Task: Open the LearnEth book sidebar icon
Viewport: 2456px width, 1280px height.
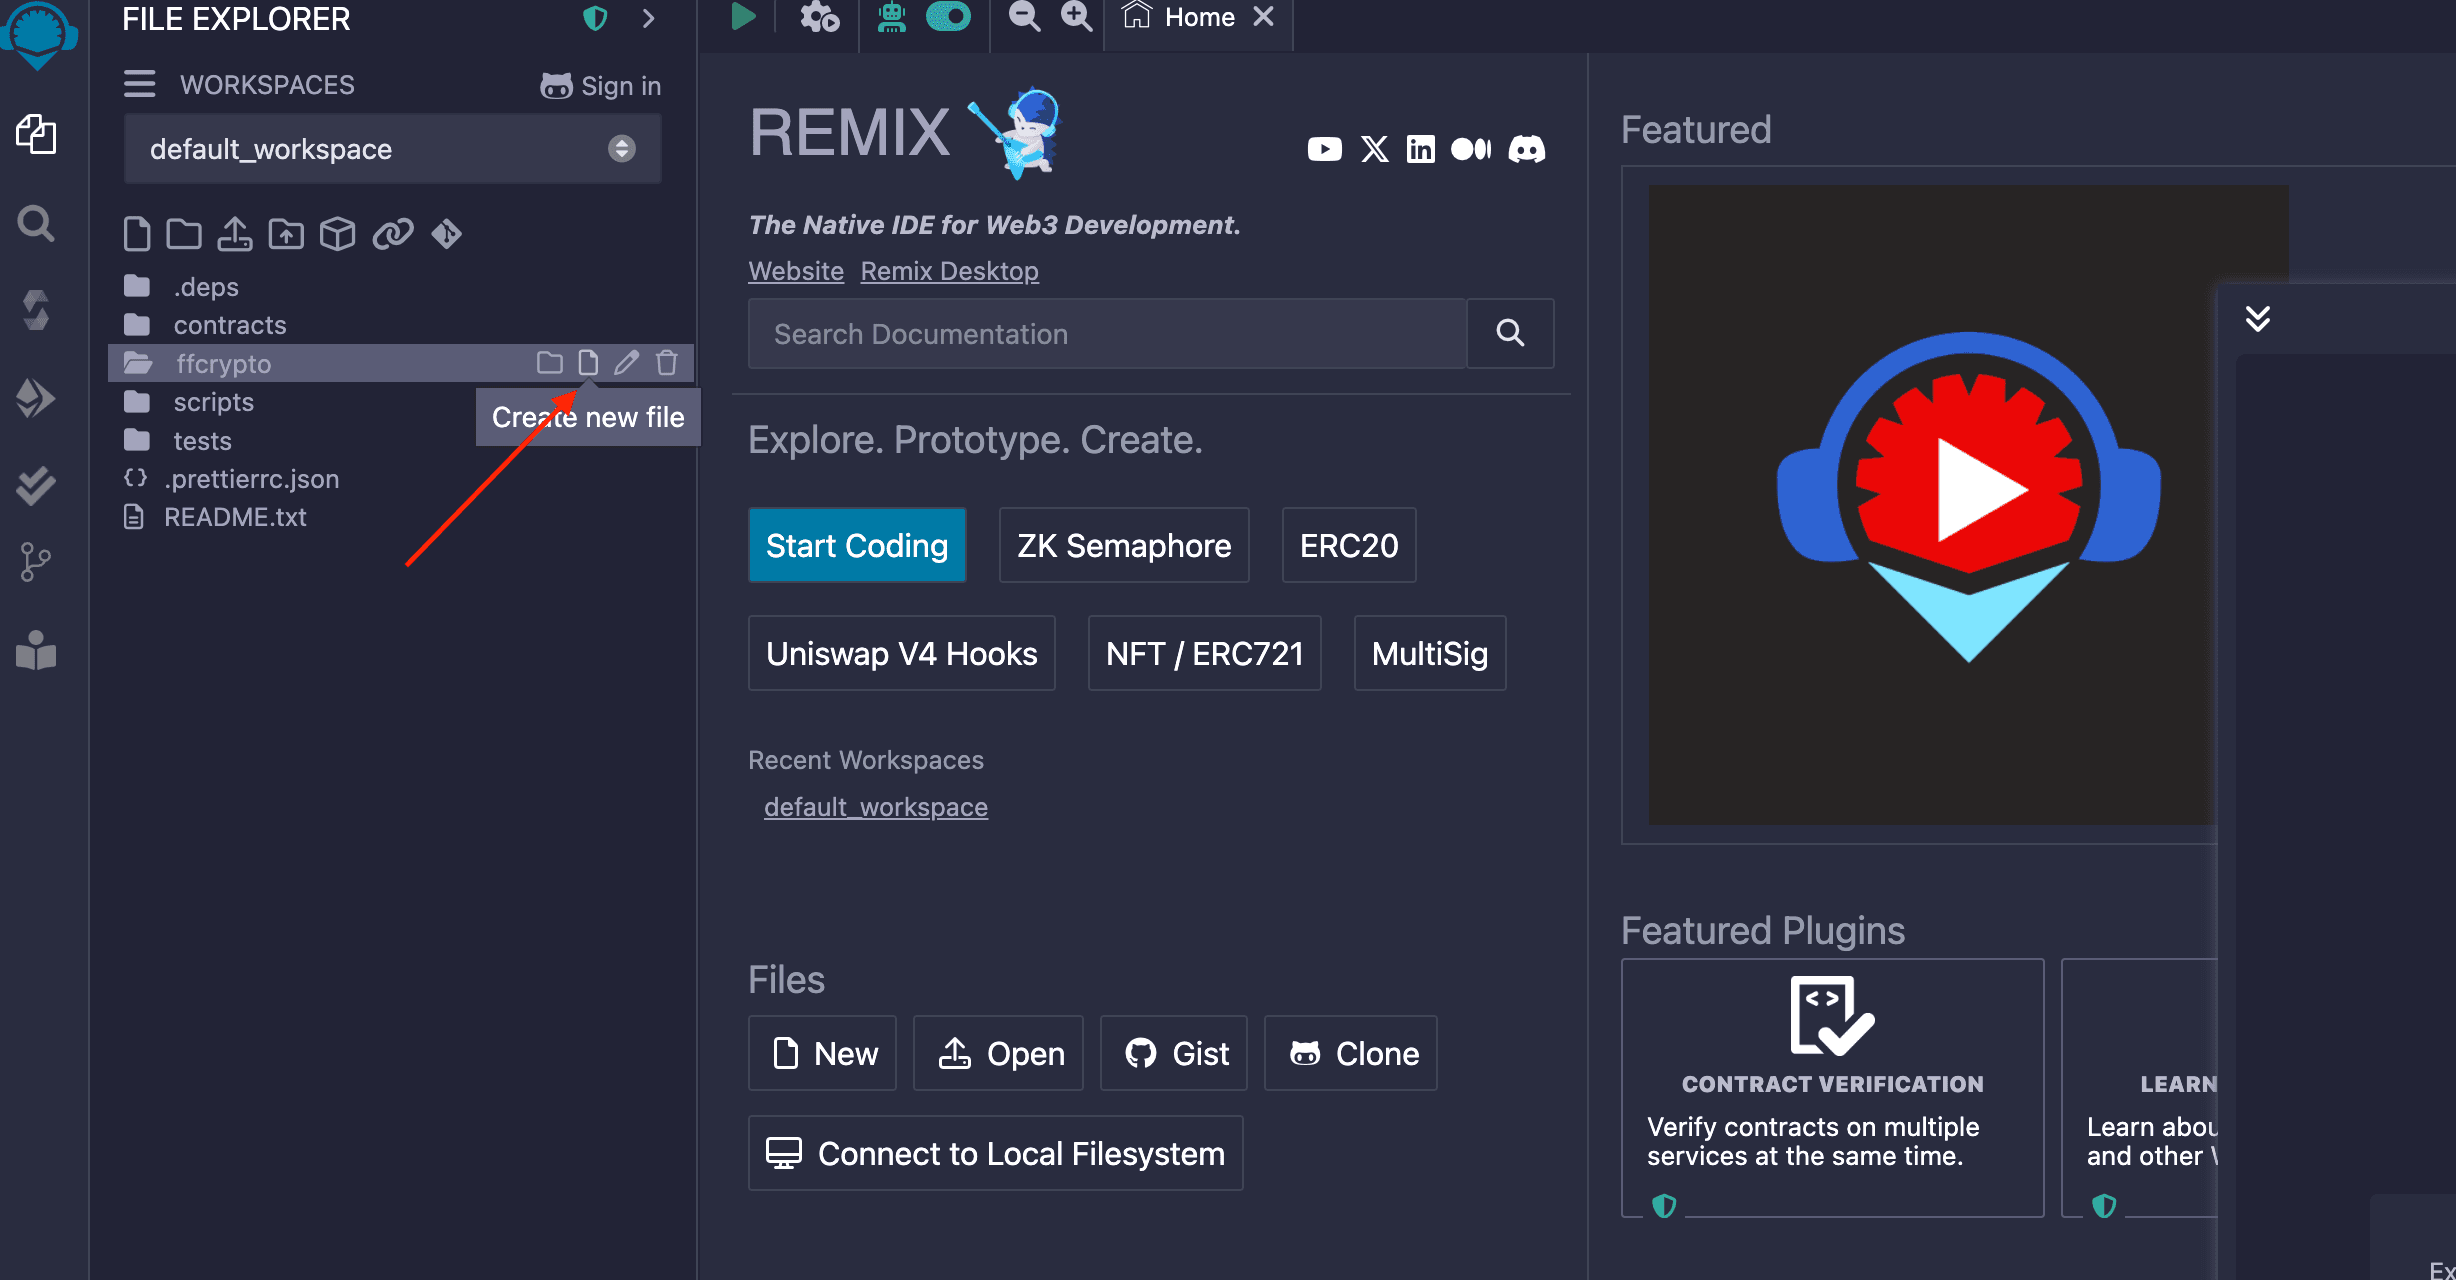Action: (x=36, y=650)
